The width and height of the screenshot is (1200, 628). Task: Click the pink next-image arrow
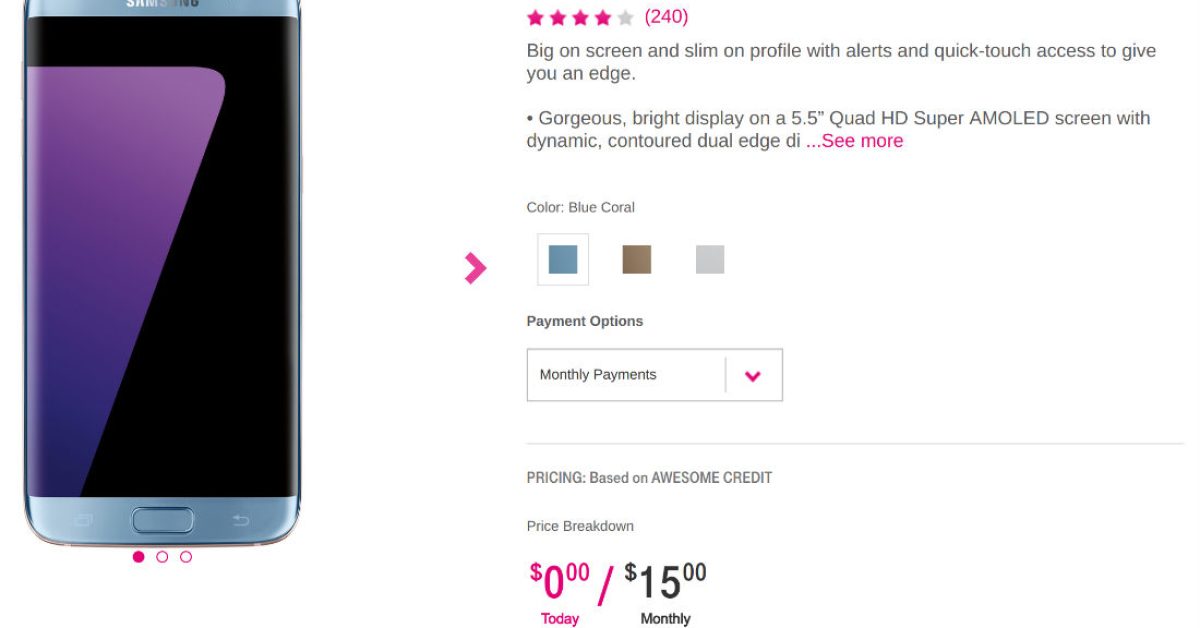click(x=475, y=268)
